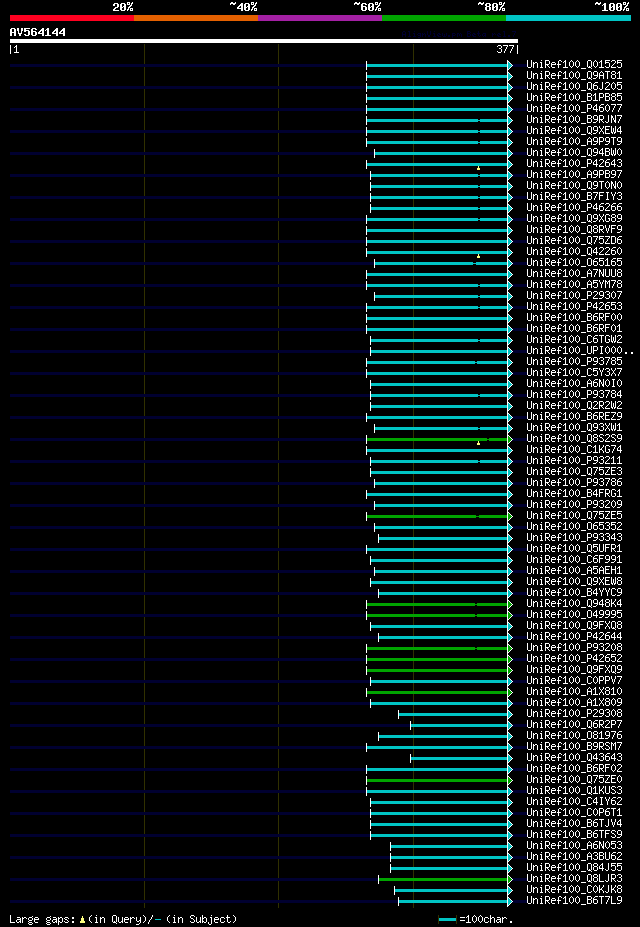Click hit label UniRef100_A6N0I0
This screenshot has height=927, width=640.
coord(574,383)
